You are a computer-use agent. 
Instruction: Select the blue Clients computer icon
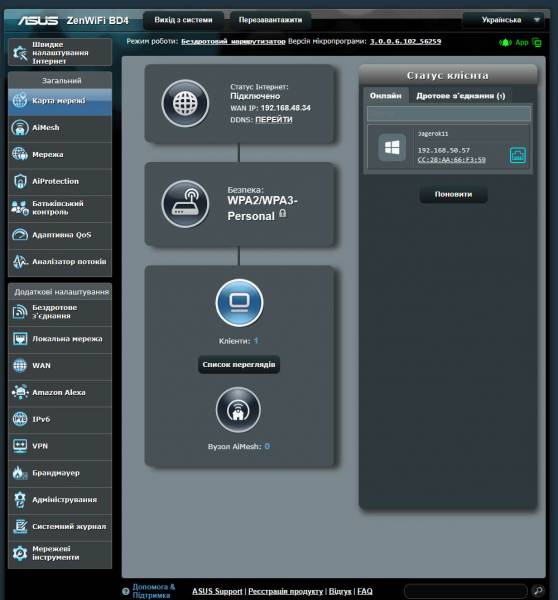[239, 303]
